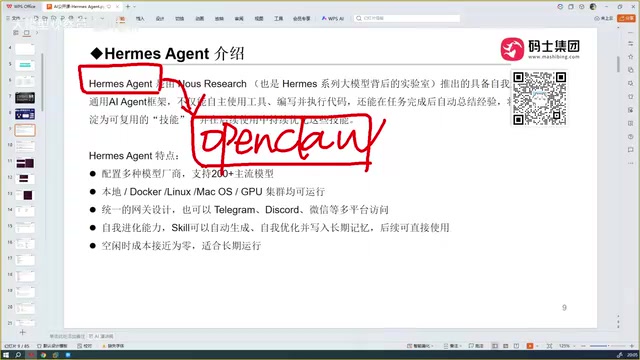Select slide 5 thumbnail
640x360 pixels.
(25, 65)
